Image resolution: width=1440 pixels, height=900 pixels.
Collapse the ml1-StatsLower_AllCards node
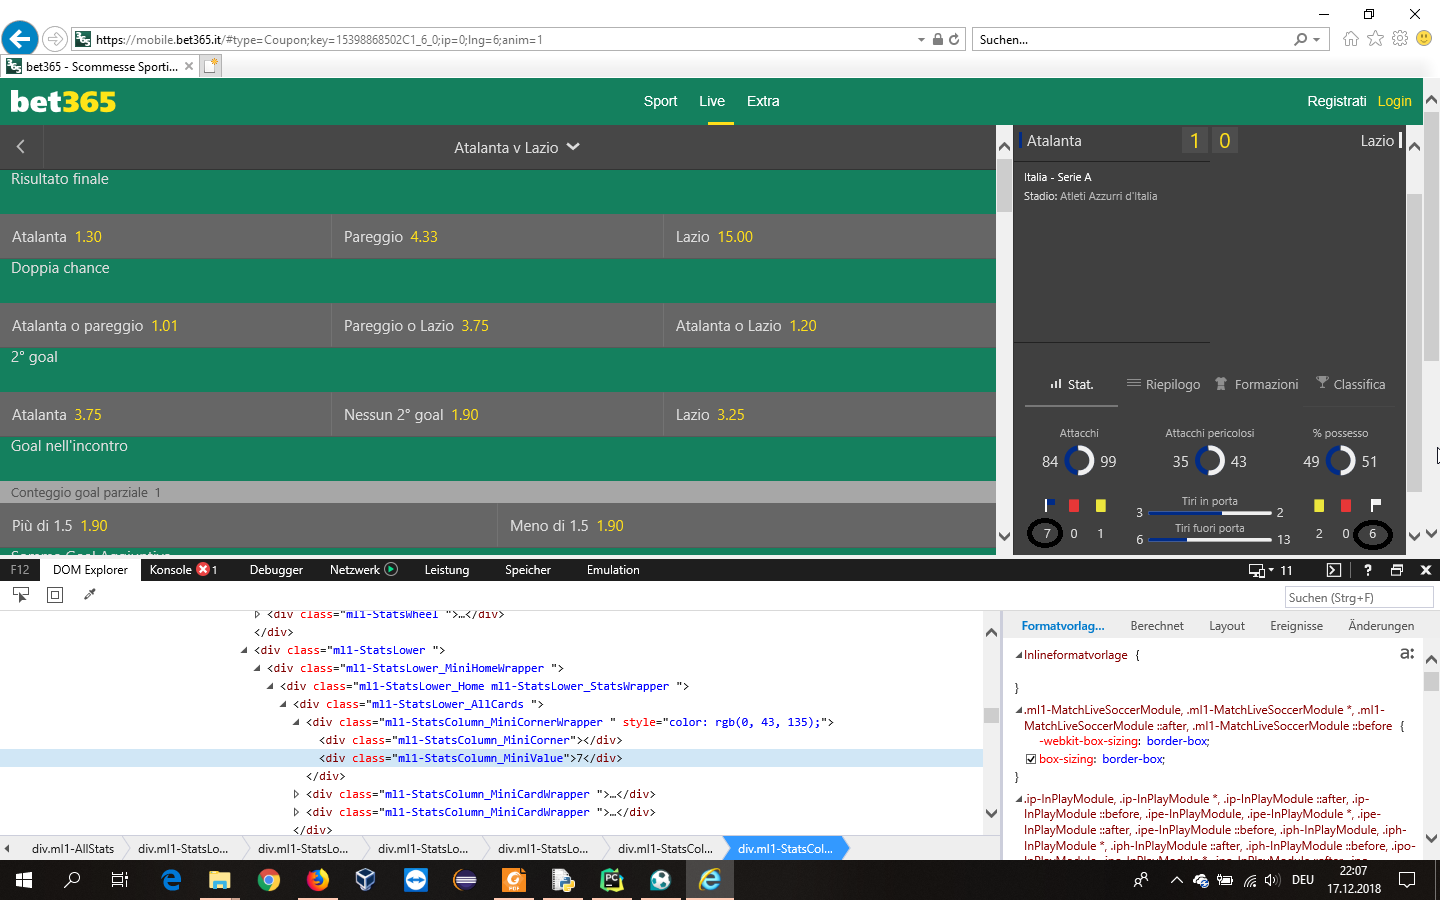283,704
